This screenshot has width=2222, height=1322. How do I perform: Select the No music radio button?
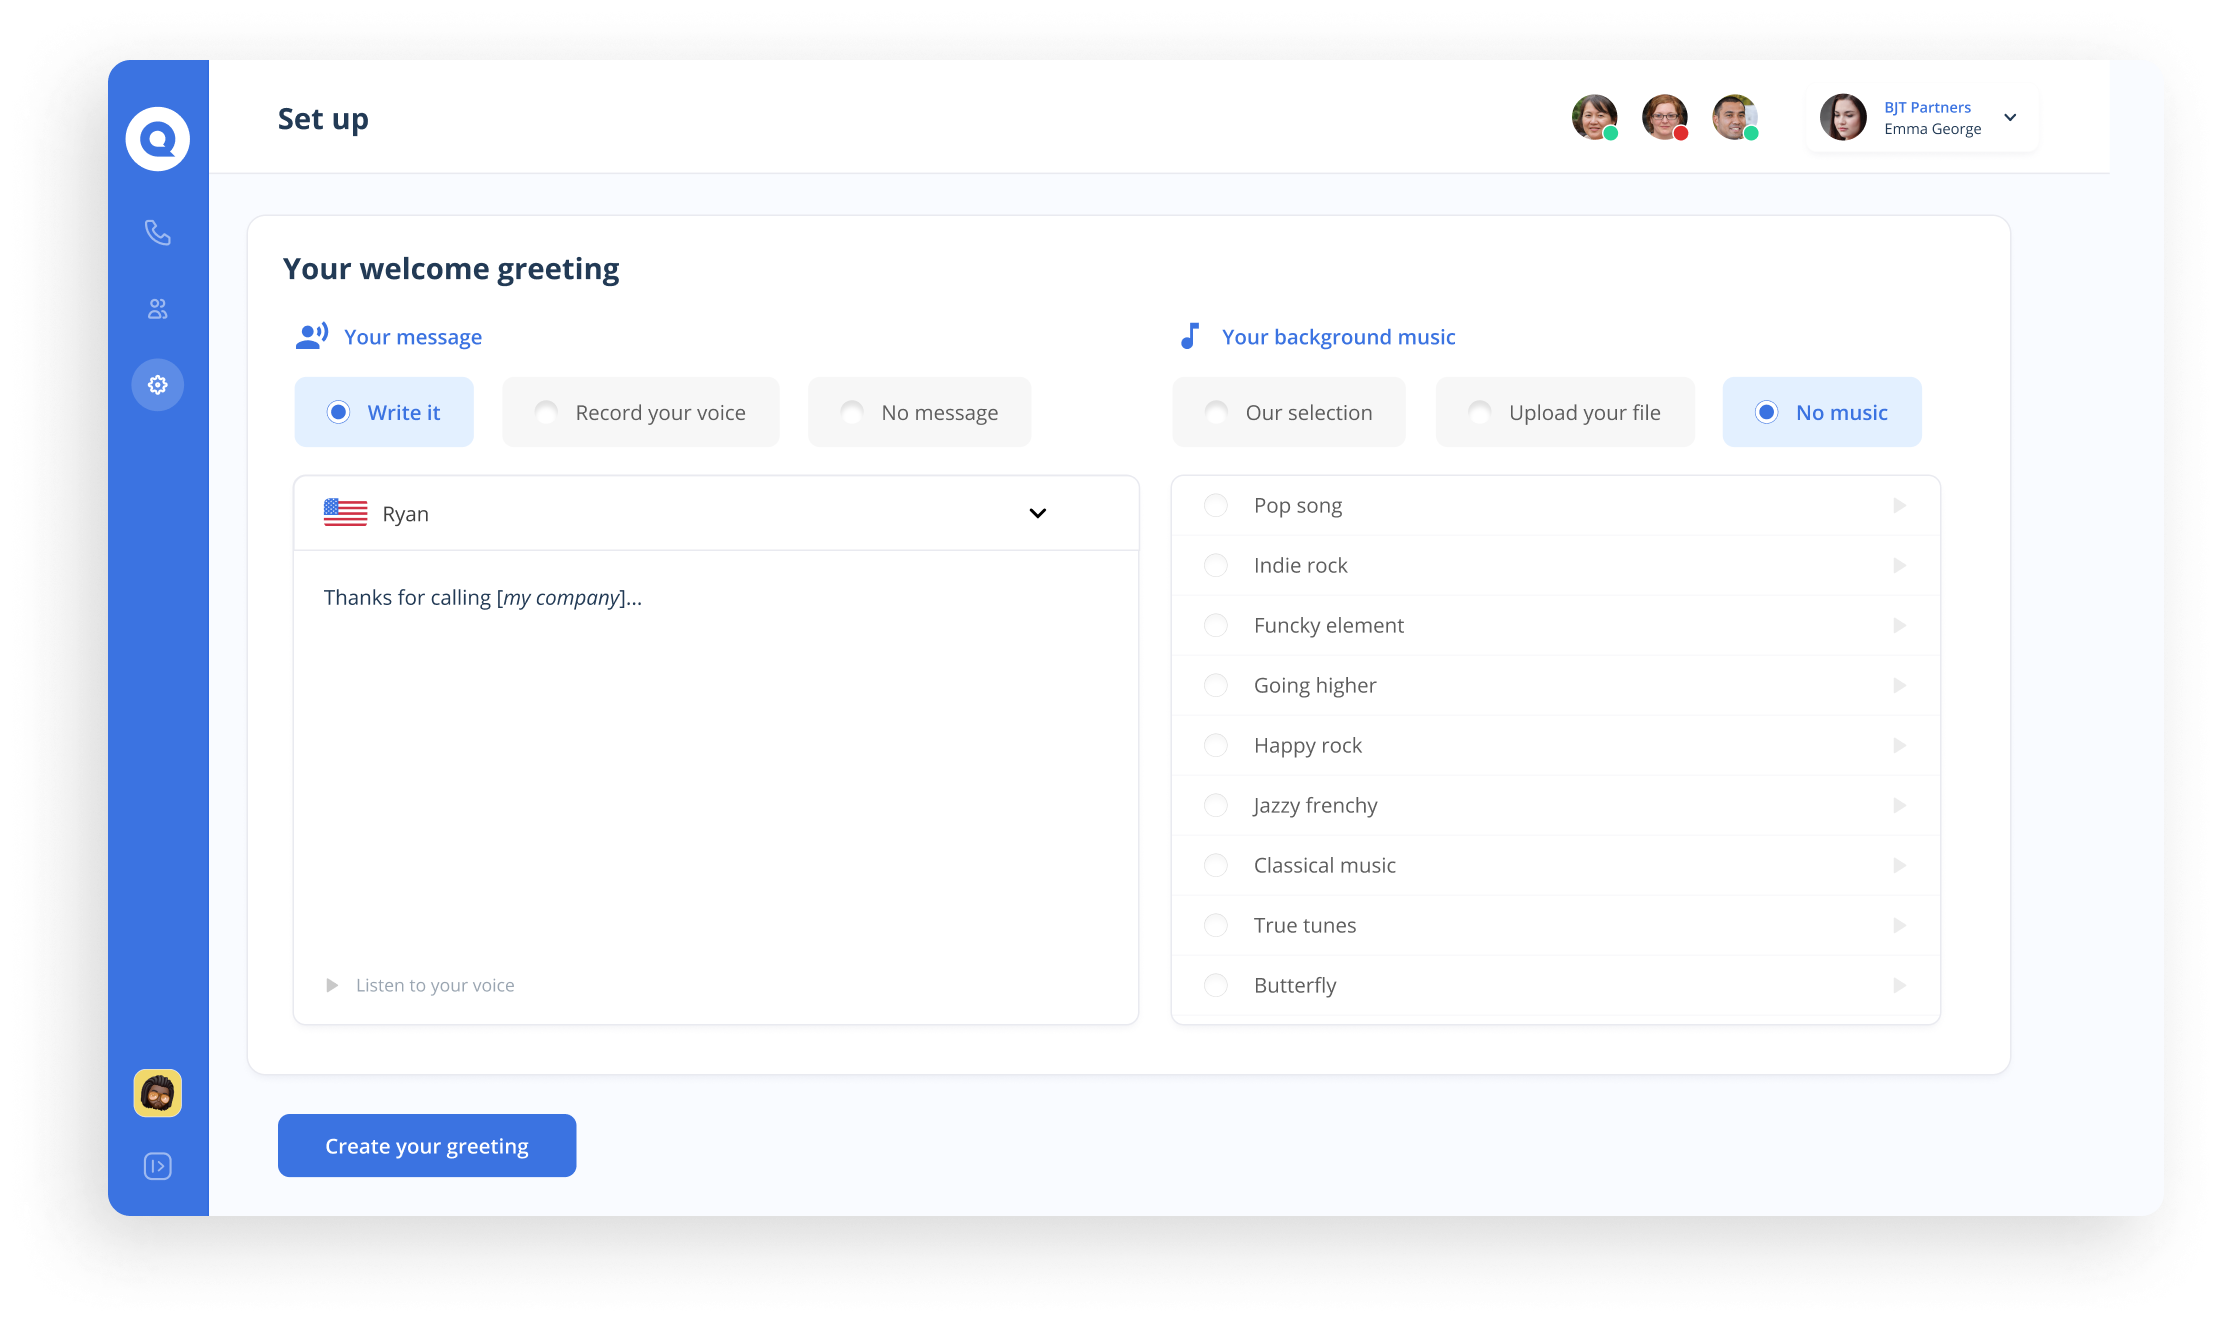(x=1766, y=412)
